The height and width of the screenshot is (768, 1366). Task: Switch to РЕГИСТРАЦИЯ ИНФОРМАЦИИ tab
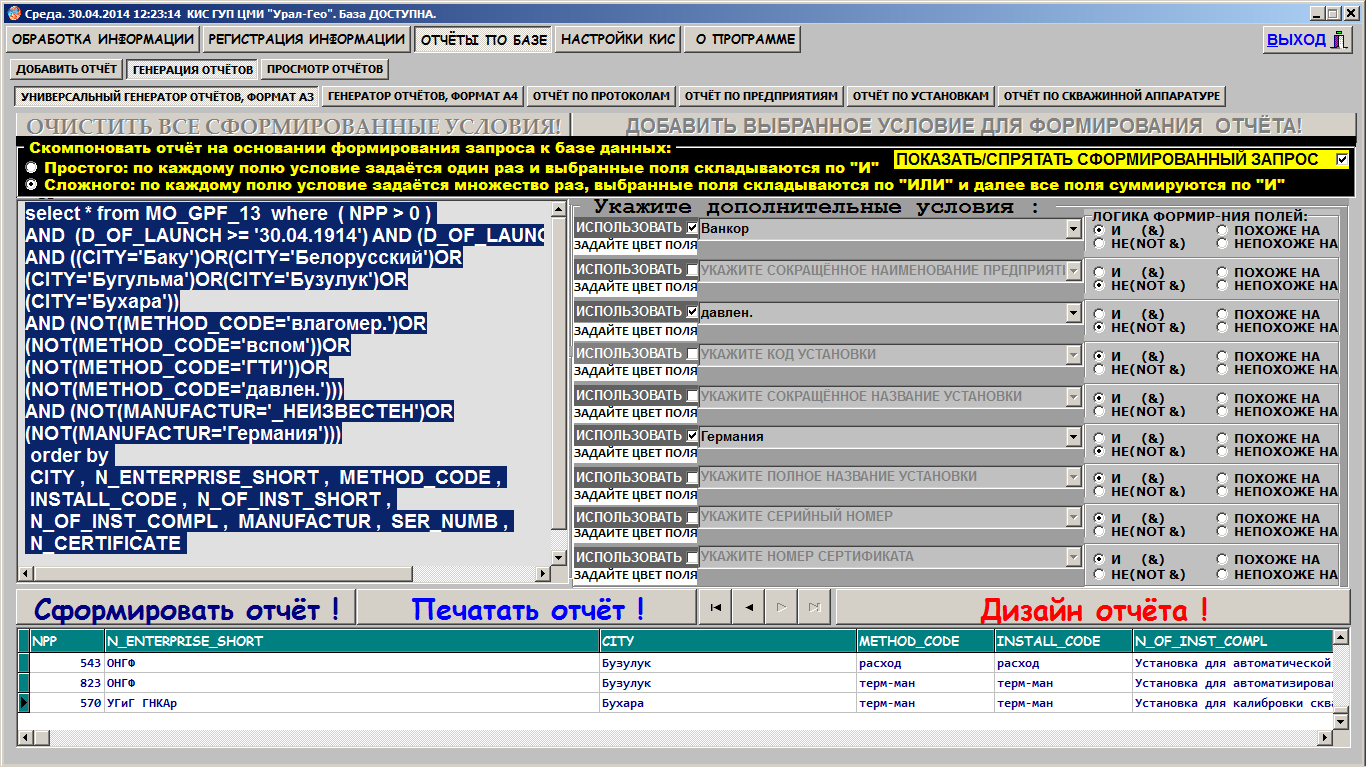306,39
